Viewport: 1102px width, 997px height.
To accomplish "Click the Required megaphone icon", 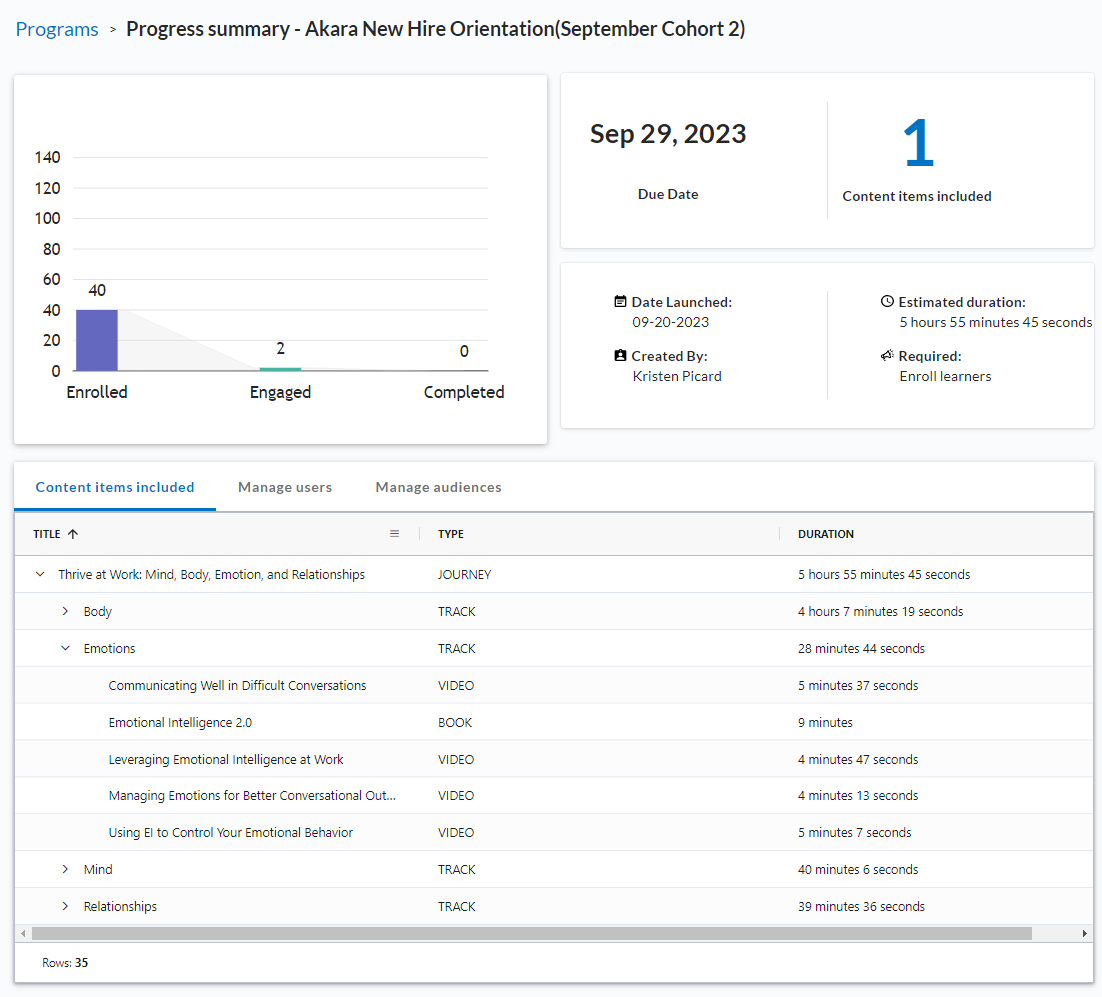I will [x=887, y=355].
